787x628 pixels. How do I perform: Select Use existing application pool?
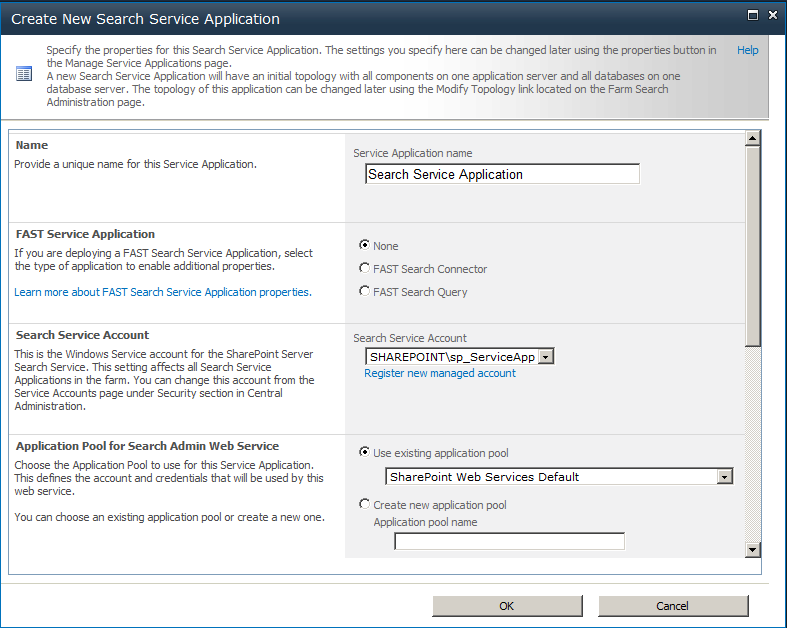point(364,452)
